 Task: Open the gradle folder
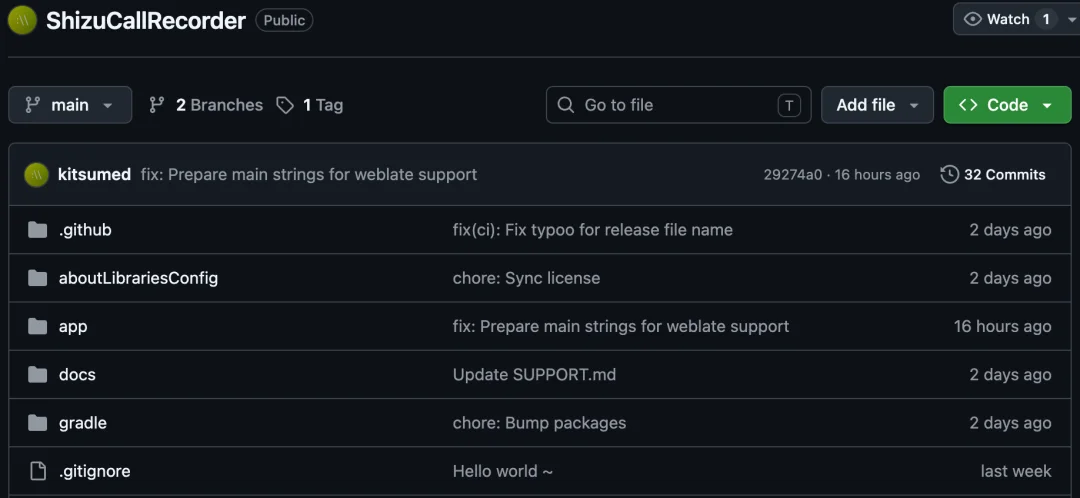83,423
